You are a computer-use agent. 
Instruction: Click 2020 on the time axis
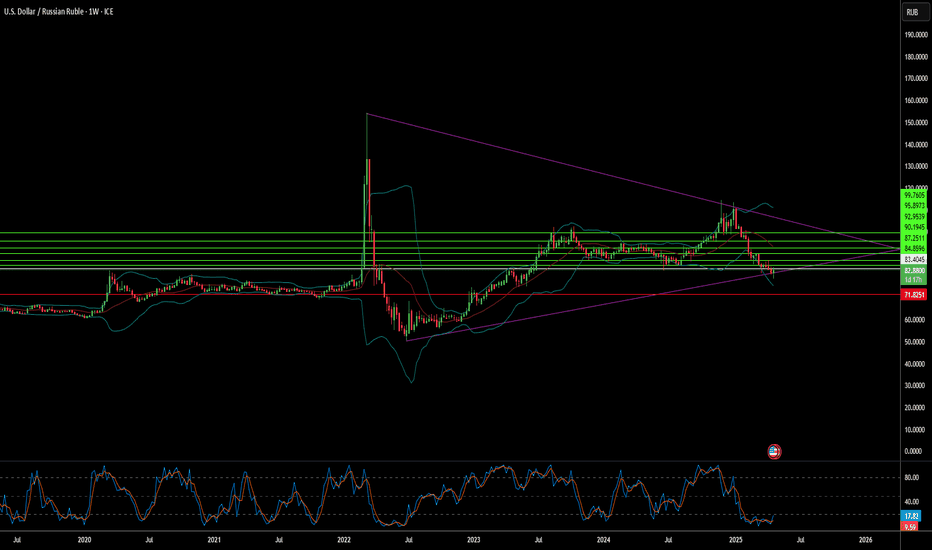(84, 540)
